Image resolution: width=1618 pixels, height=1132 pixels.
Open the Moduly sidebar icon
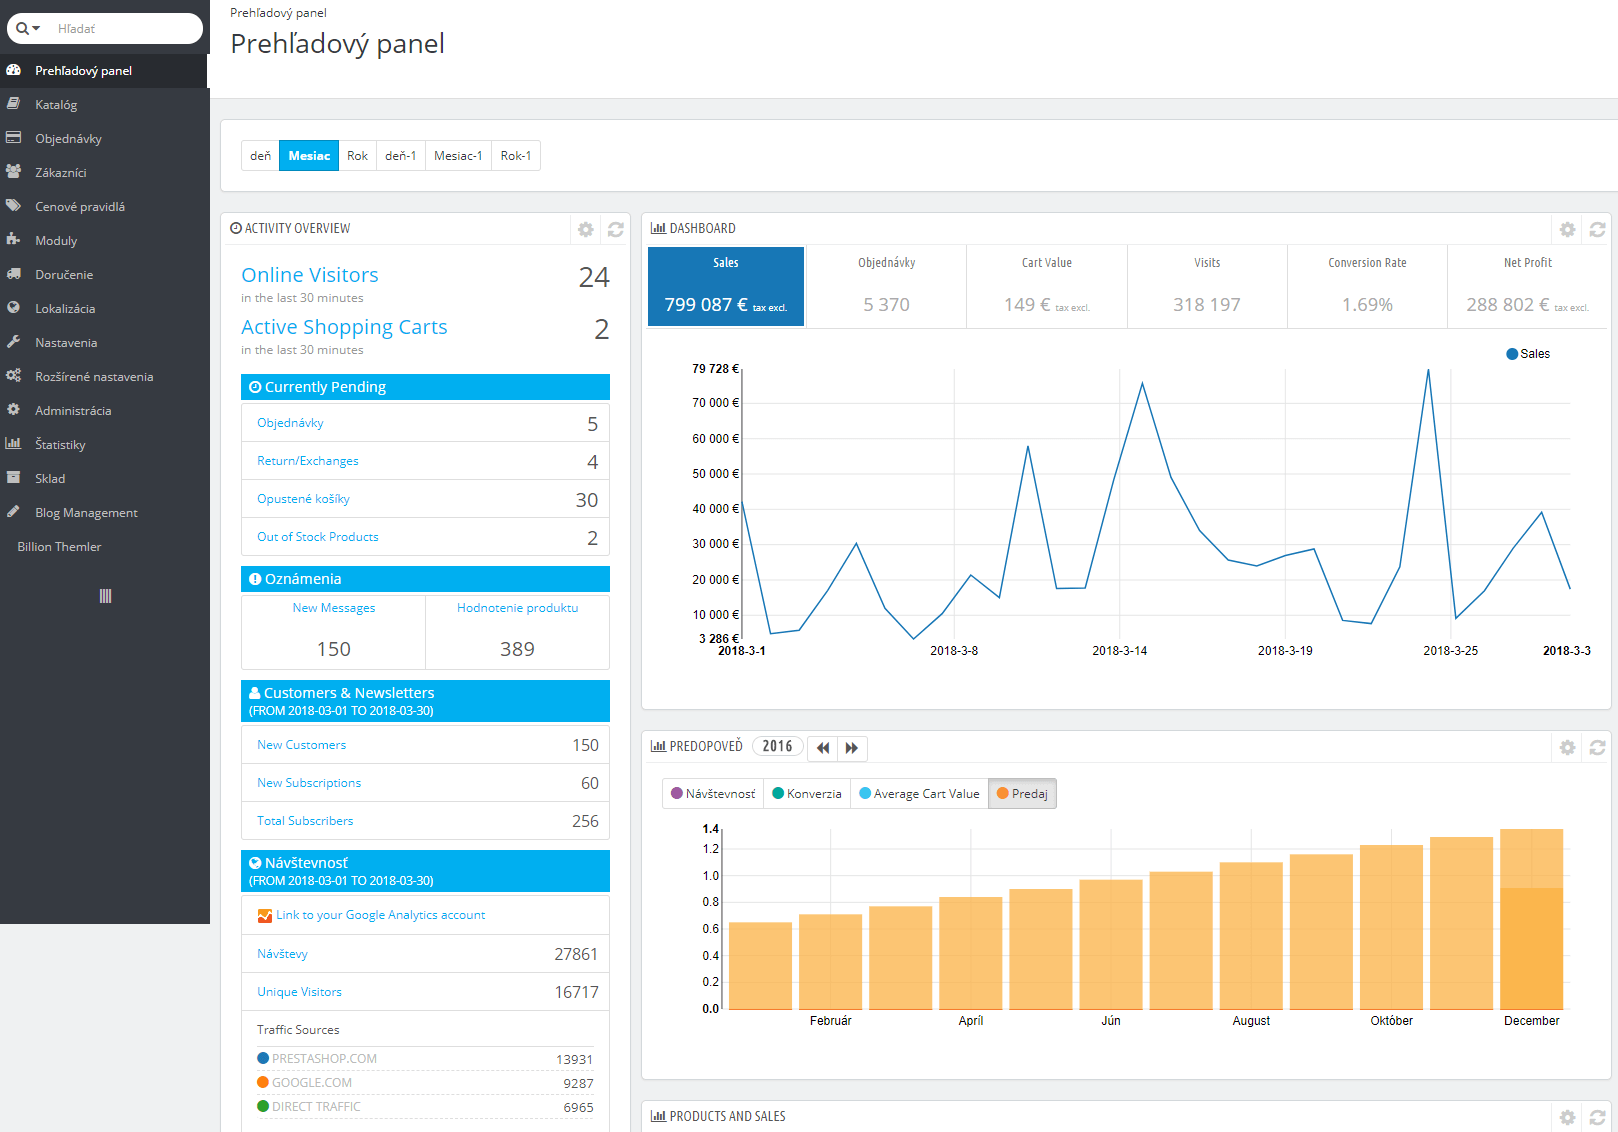14,240
